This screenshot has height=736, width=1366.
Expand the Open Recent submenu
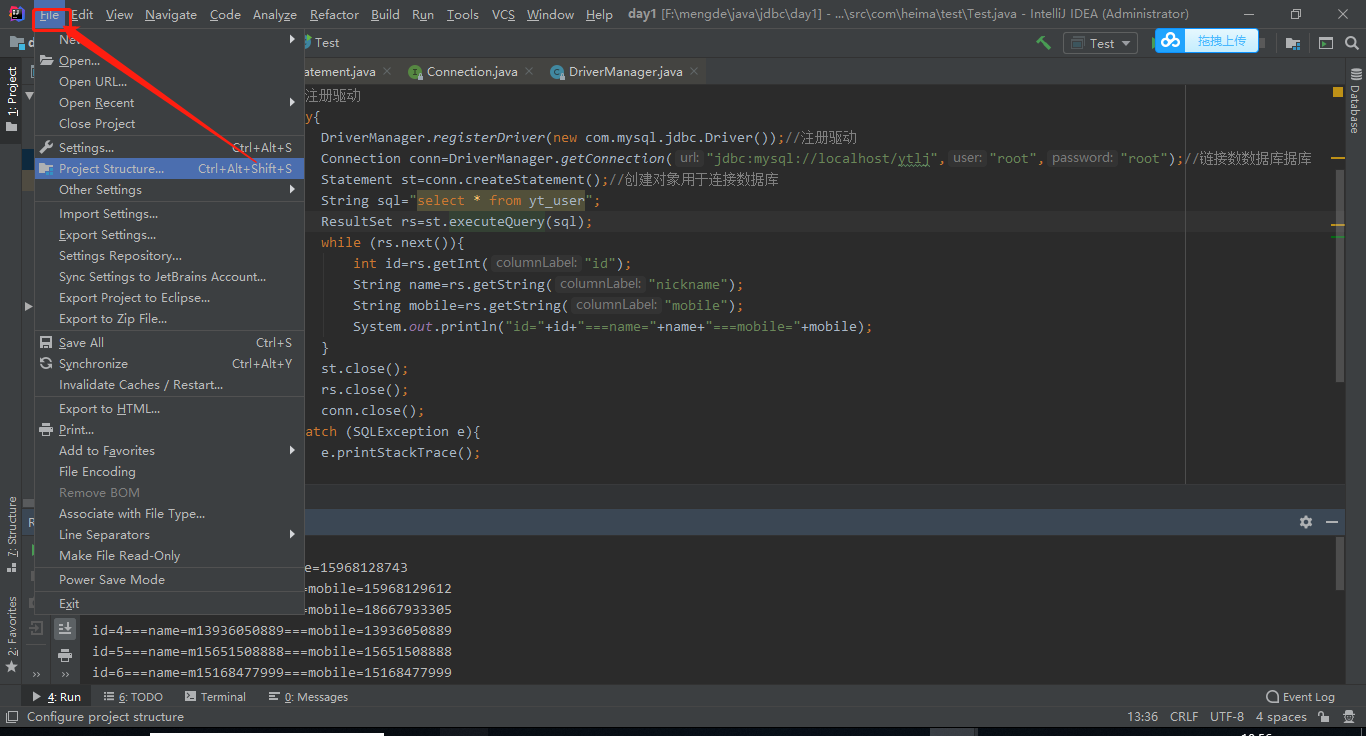point(169,102)
